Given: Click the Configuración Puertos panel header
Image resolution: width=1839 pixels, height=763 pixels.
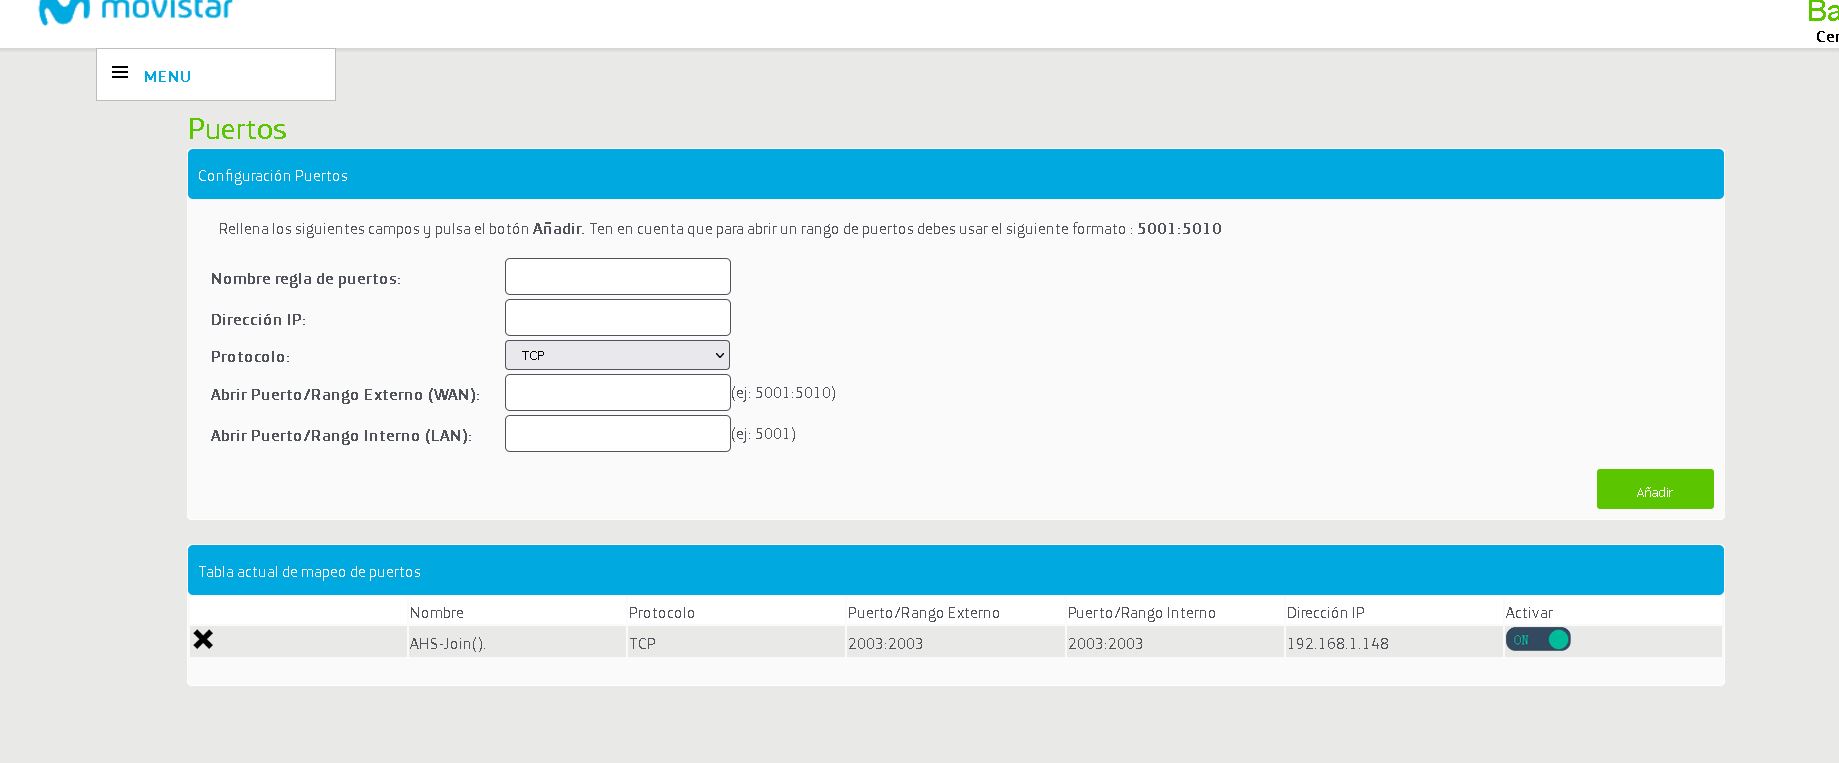Looking at the screenshot, I should [x=955, y=175].
